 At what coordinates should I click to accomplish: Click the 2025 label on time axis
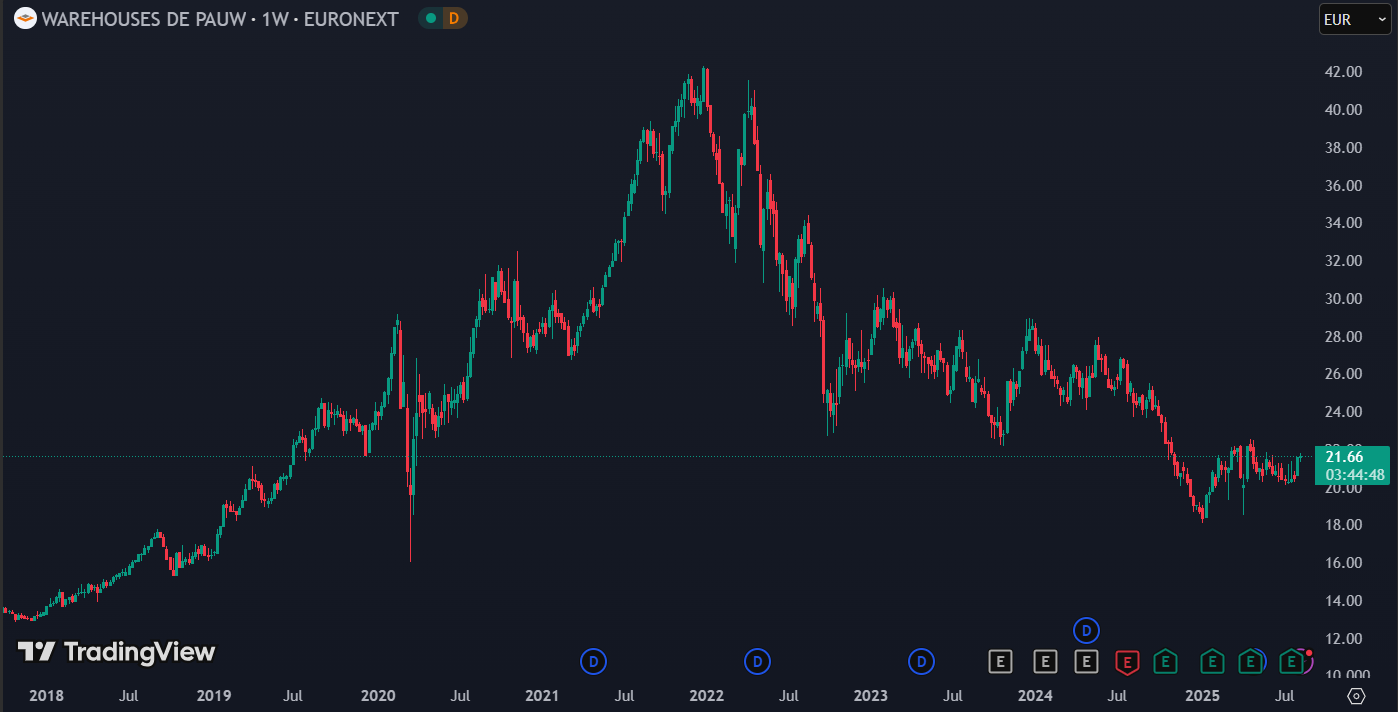(1201, 695)
